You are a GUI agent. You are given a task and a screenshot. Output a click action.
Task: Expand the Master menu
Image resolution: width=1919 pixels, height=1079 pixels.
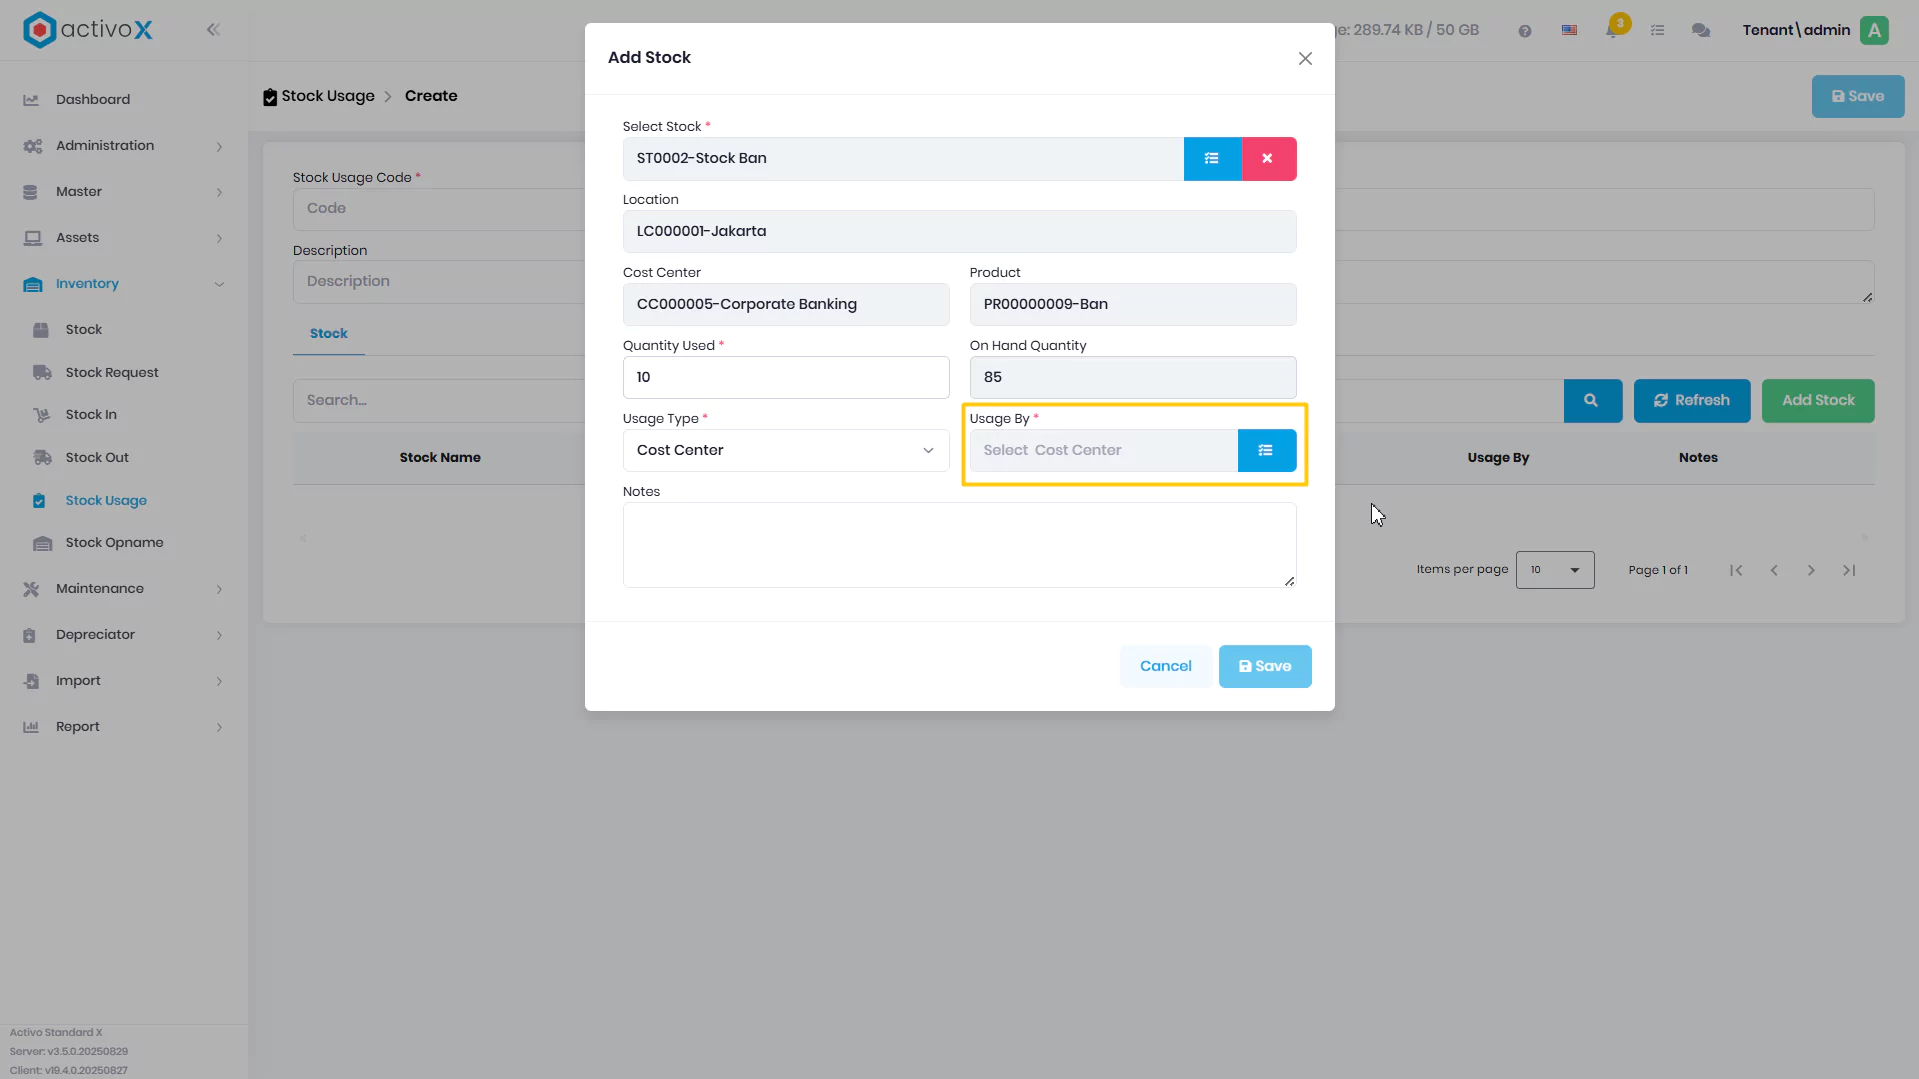coord(124,192)
